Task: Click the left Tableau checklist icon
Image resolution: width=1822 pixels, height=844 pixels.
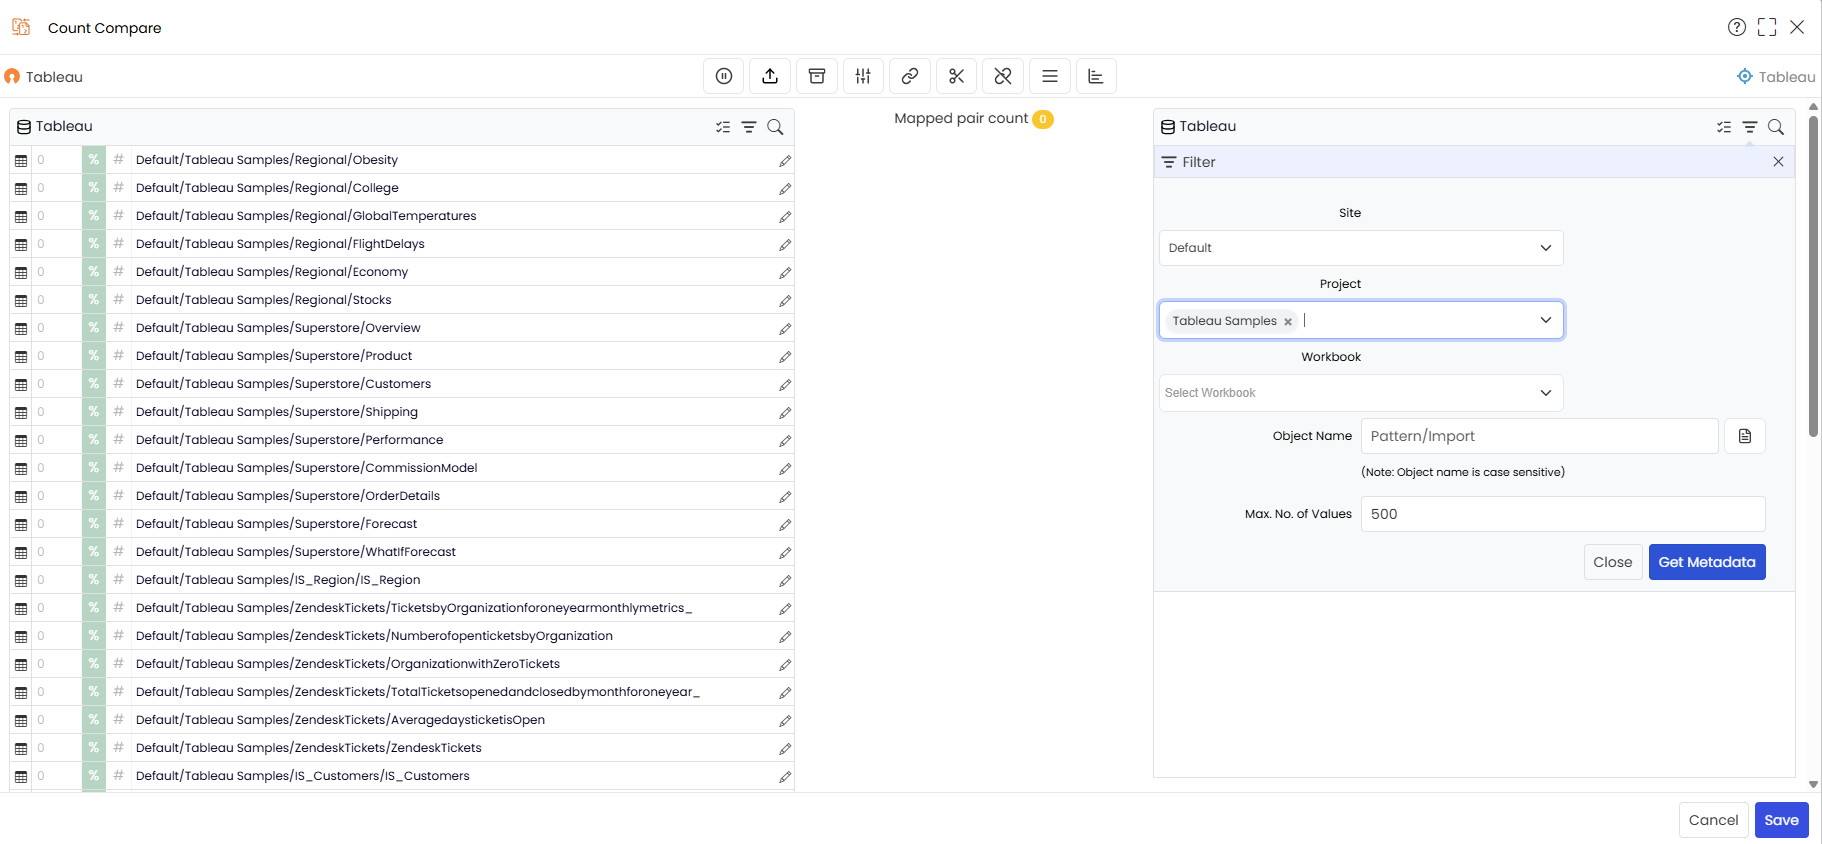Action: 723,127
